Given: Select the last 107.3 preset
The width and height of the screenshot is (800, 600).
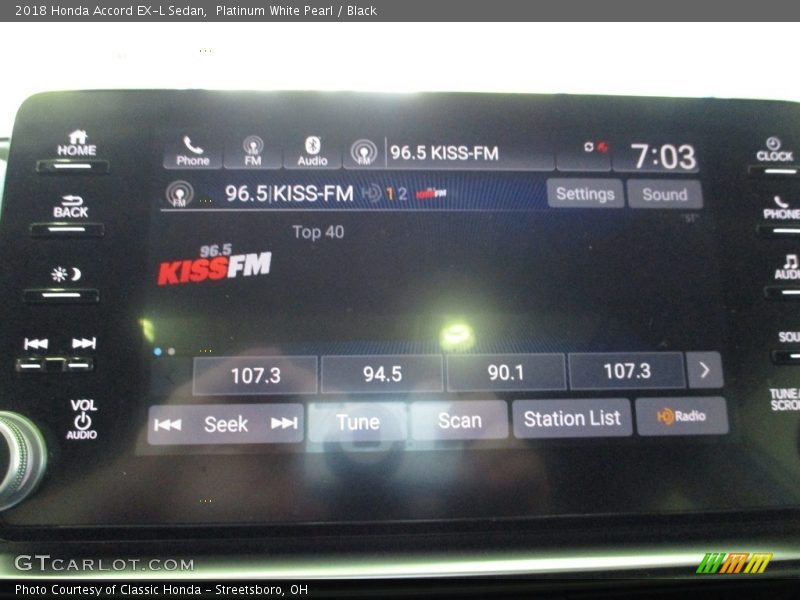Looking at the screenshot, I should [627, 370].
